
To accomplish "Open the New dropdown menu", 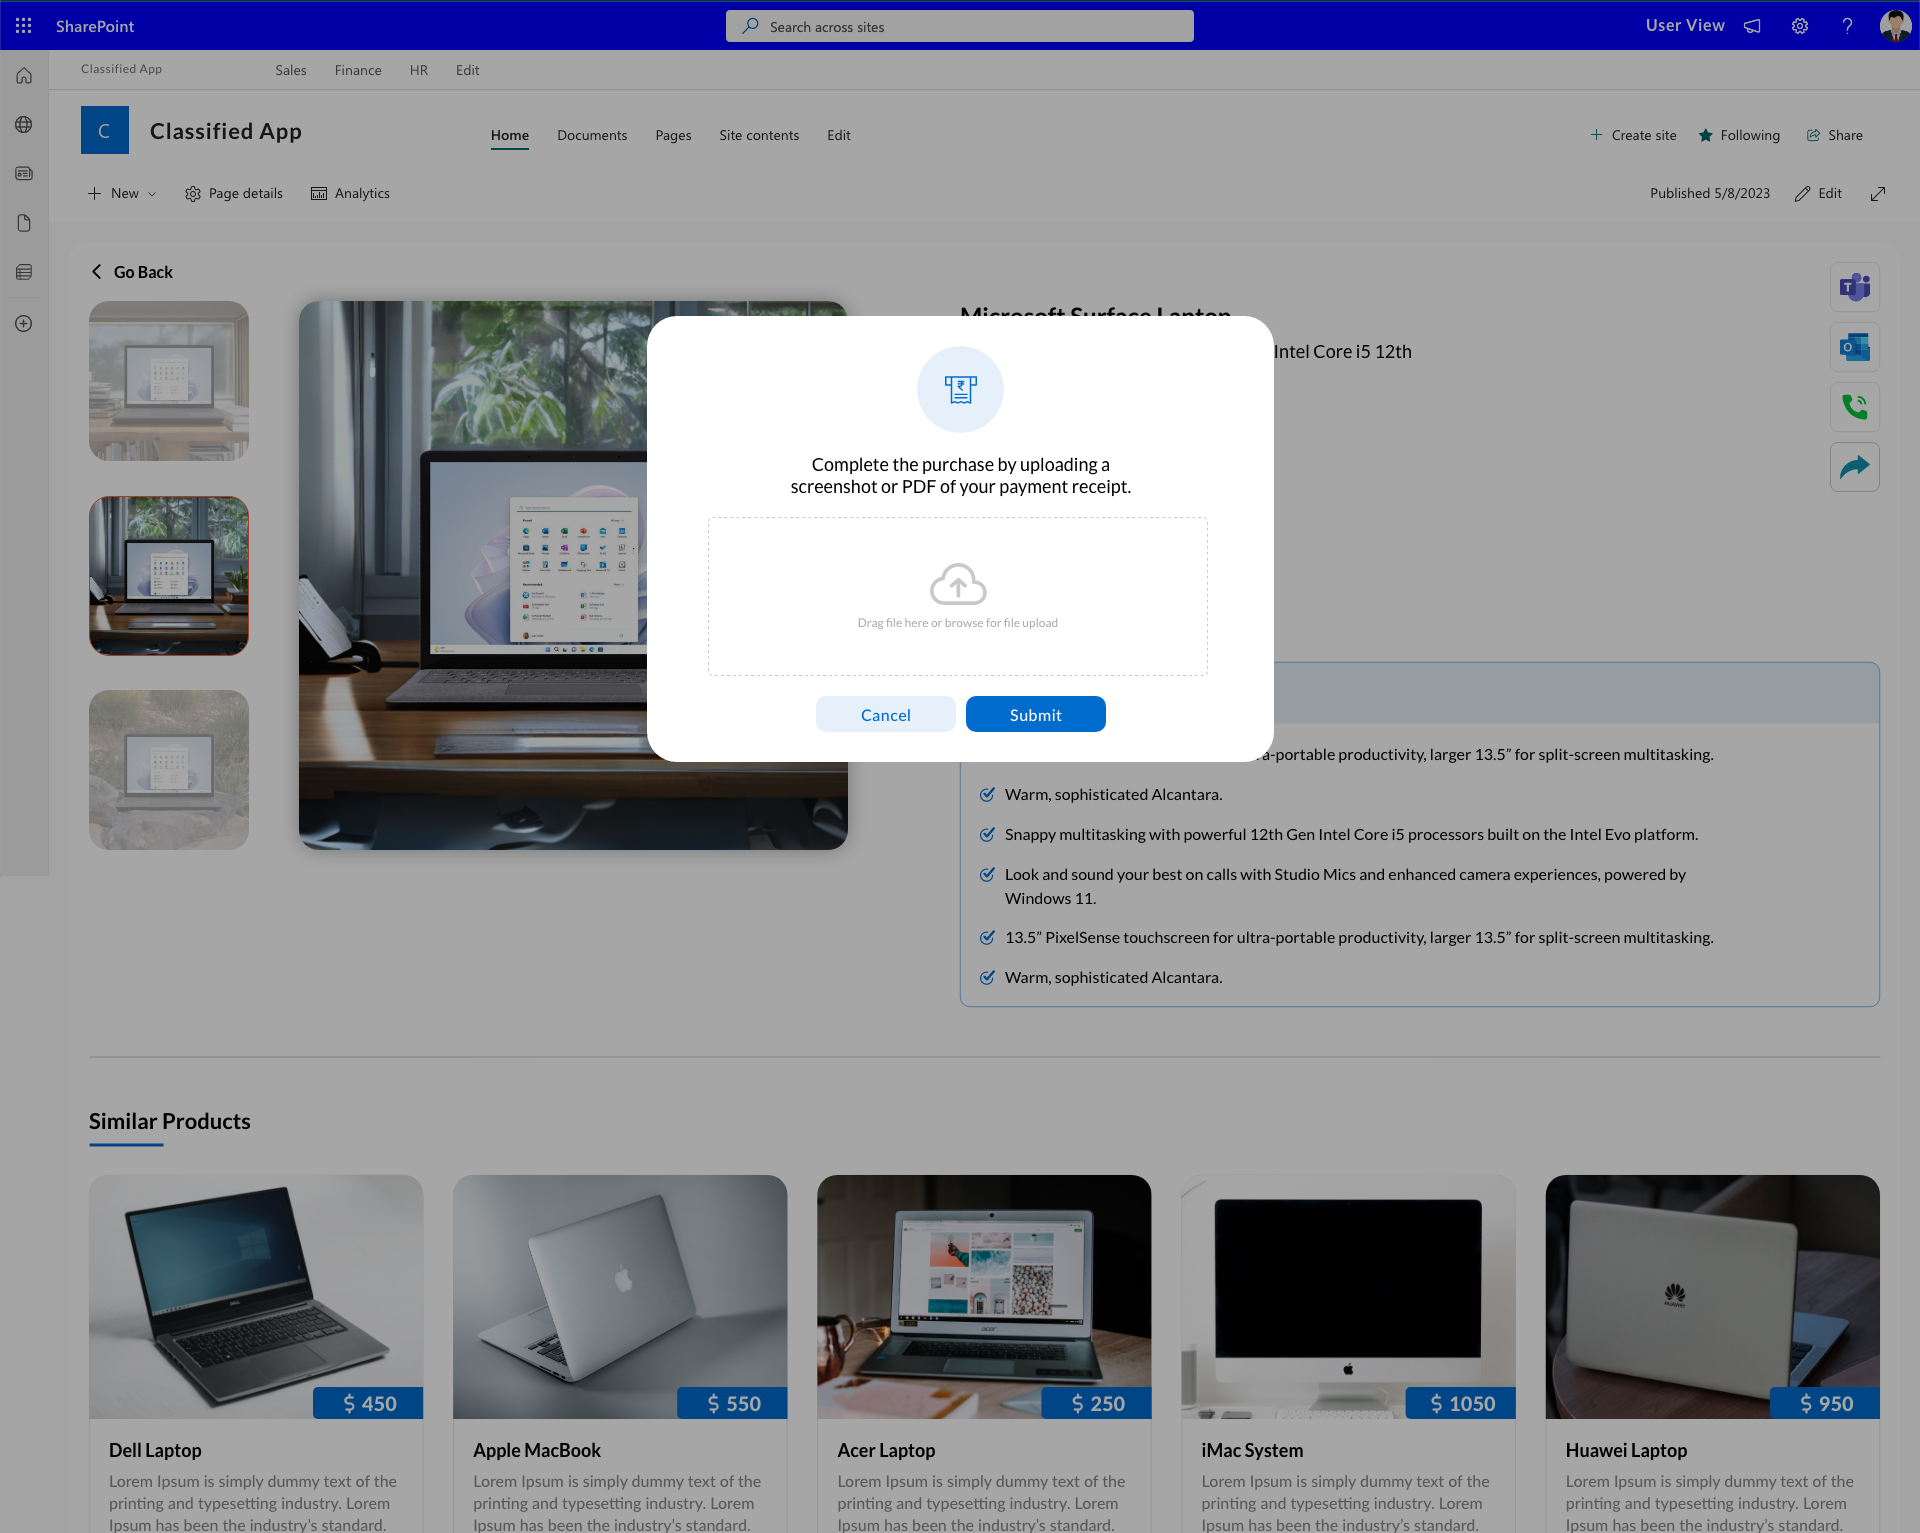I will click(122, 194).
